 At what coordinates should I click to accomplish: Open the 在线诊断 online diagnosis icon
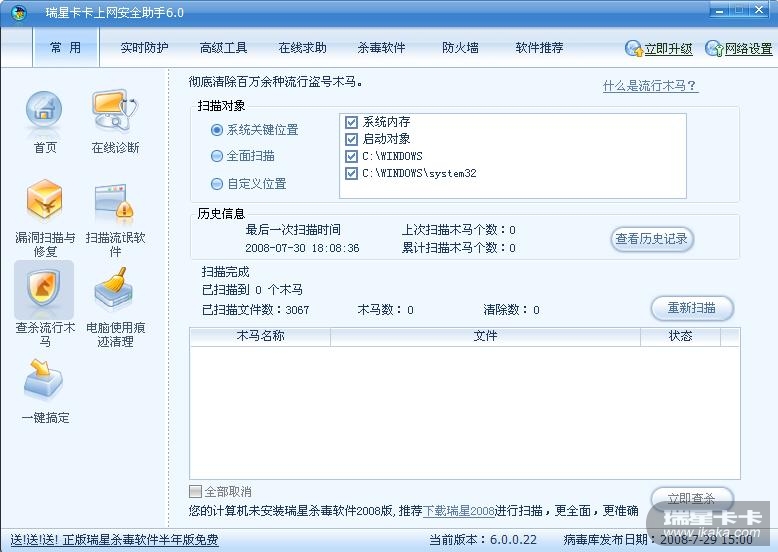pos(115,110)
